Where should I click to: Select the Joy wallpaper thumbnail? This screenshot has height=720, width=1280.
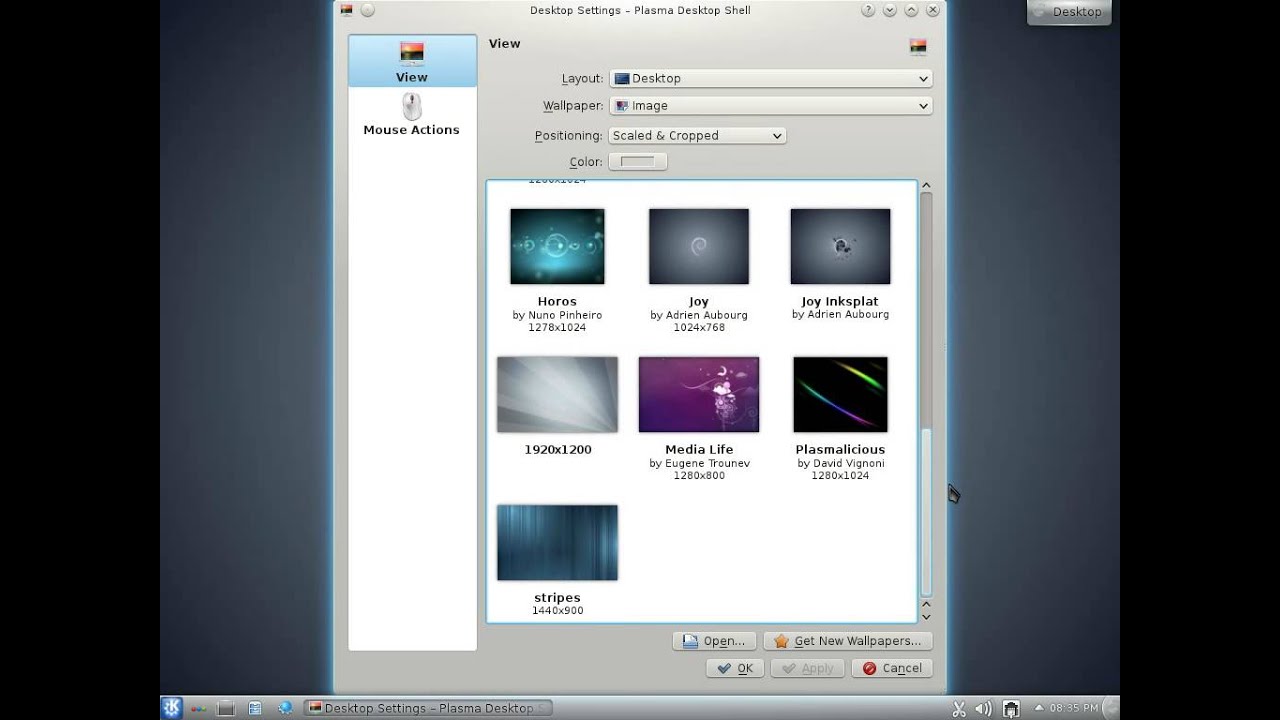pyautogui.click(x=699, y=246)
